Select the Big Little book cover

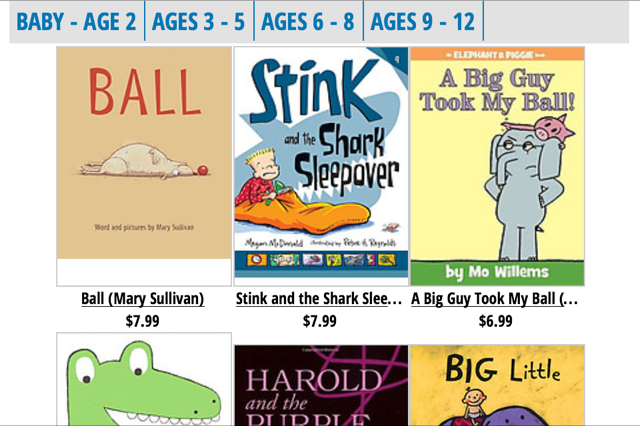point(498,385)
